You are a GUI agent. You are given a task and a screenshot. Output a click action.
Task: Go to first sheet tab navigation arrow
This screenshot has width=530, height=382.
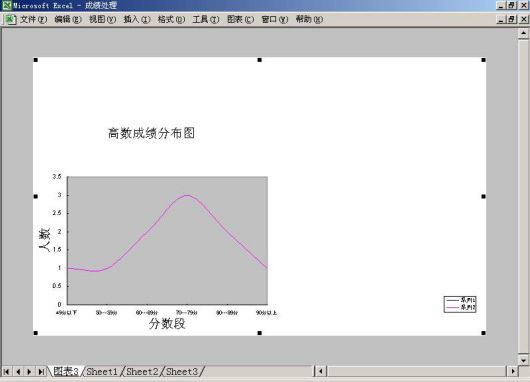click(x=6, y=372)
